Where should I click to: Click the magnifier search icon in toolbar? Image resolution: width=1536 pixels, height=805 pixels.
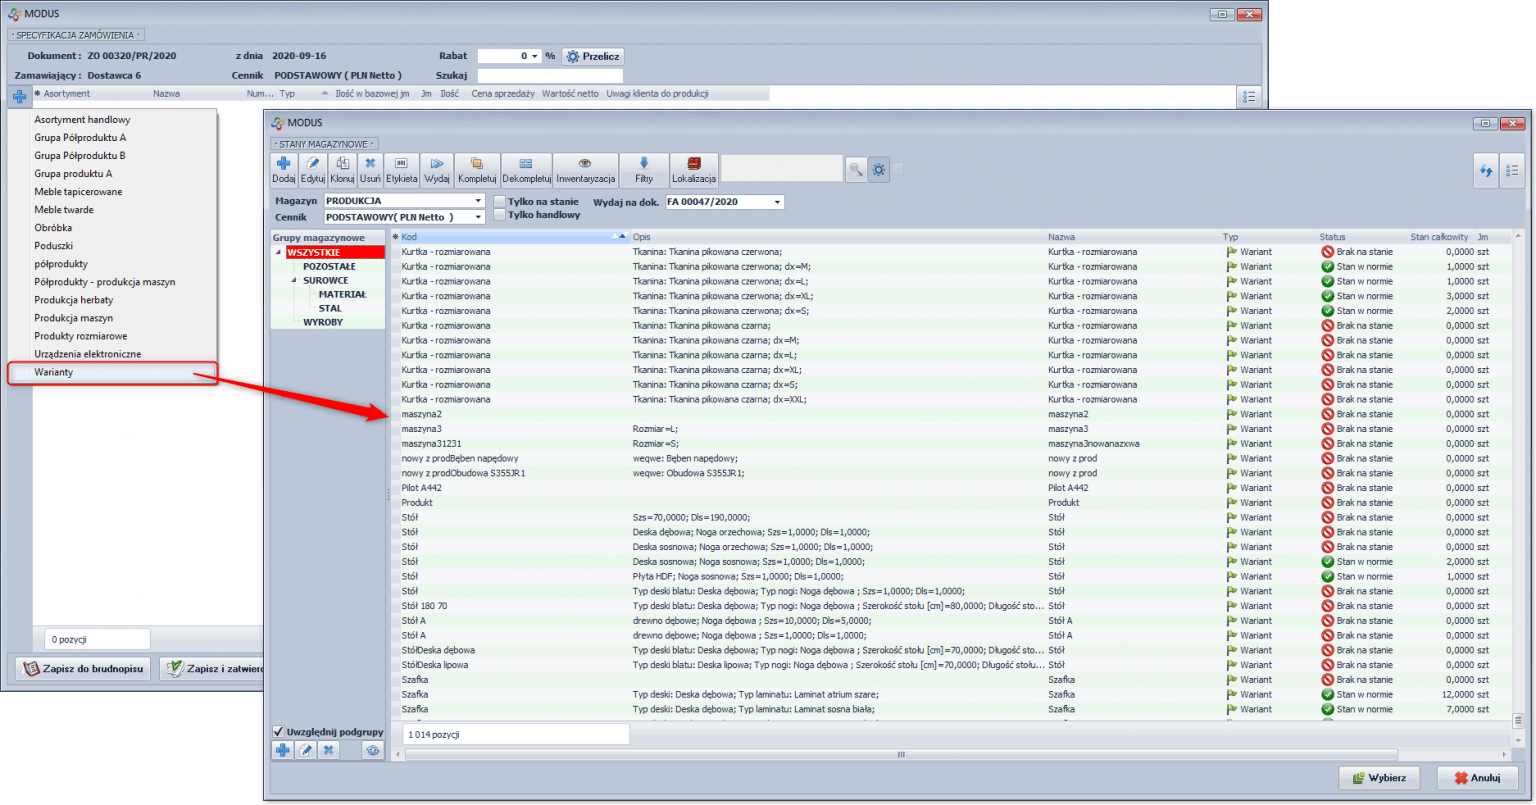click(855, 170)
